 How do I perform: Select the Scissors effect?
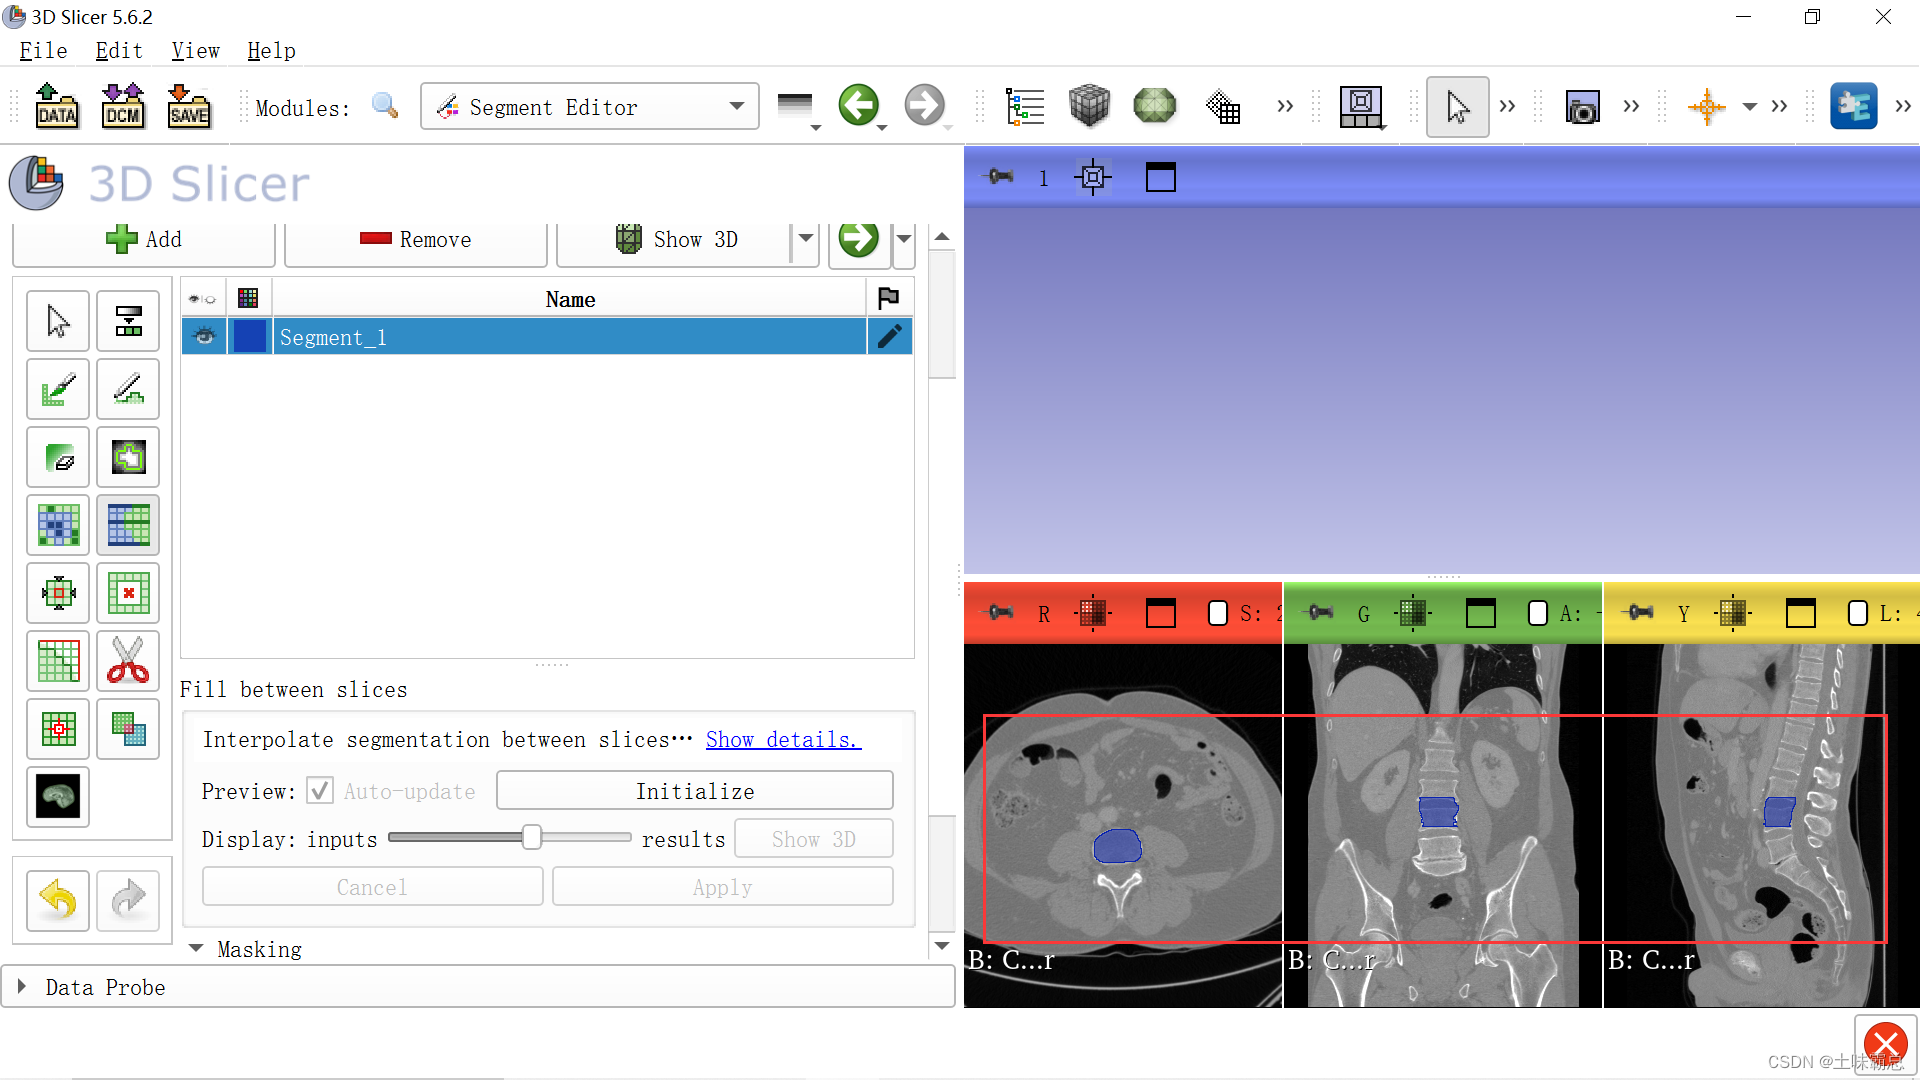128,661
